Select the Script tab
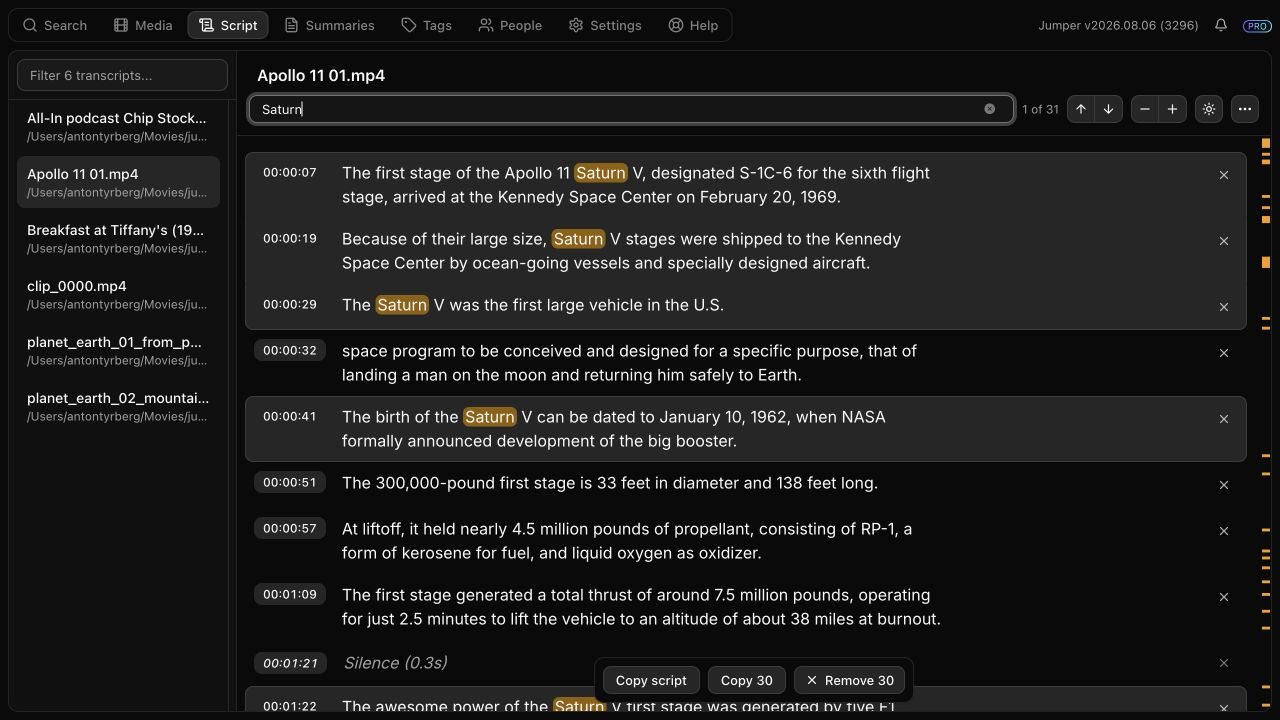 click(x=228, y=25)
